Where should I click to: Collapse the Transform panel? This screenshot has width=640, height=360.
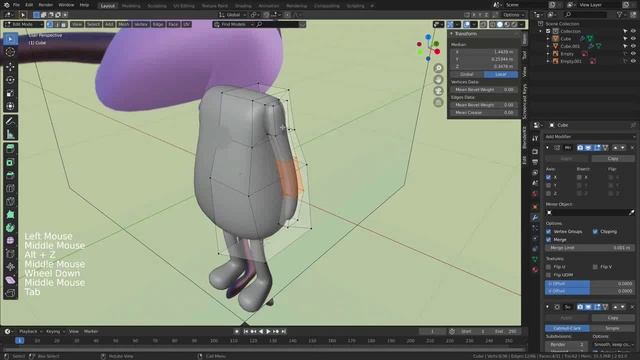451,34
